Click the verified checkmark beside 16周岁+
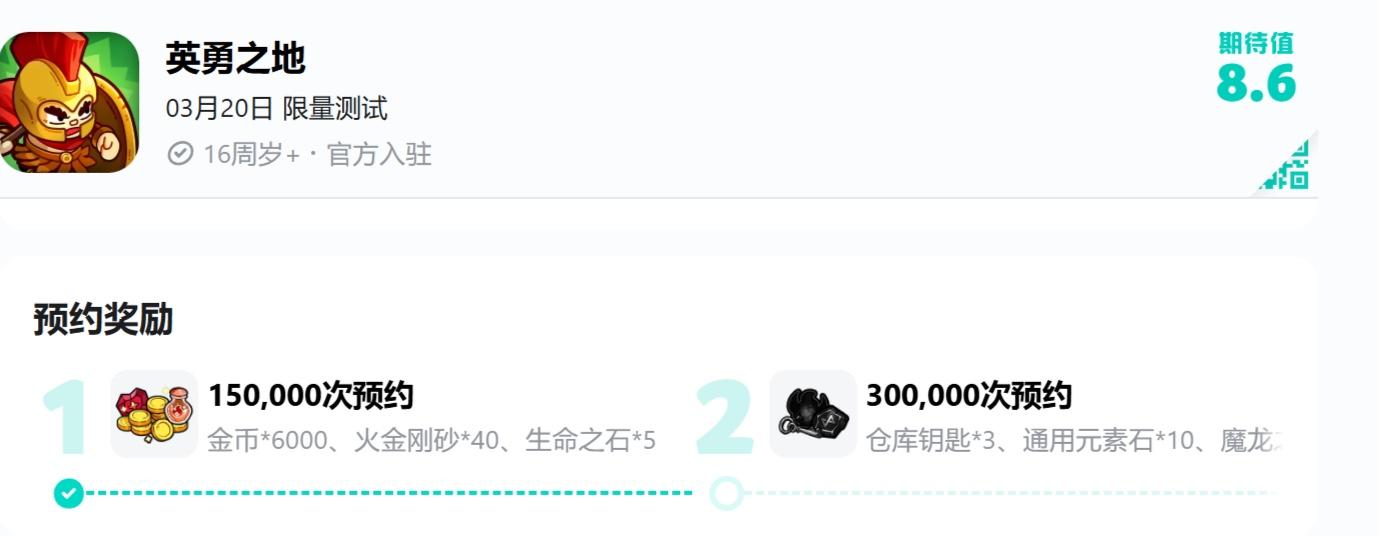The image size is (1379, 536). click(x=180, y=154)
